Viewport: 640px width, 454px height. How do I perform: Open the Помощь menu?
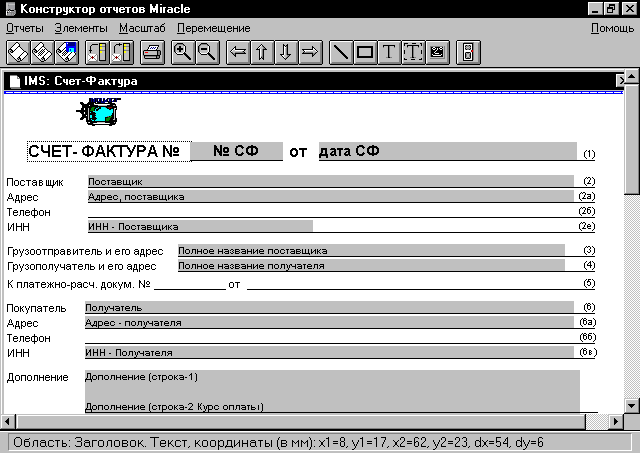(612, 28)
